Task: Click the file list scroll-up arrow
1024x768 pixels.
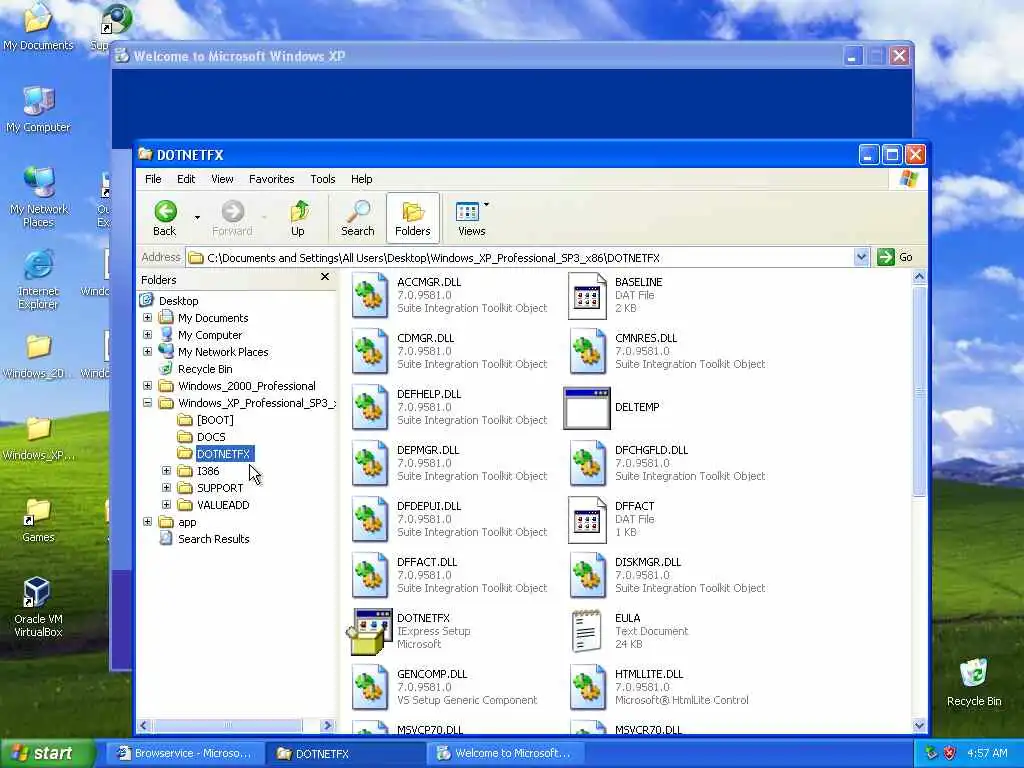Action: 919,277
